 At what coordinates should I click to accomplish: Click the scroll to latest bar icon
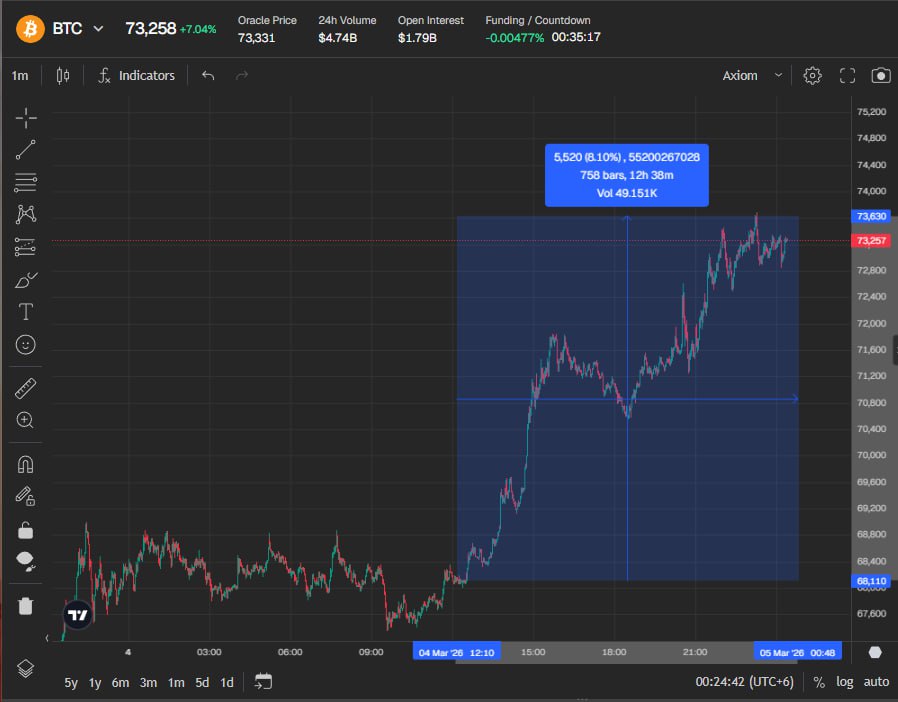click(x=875, y=652)
